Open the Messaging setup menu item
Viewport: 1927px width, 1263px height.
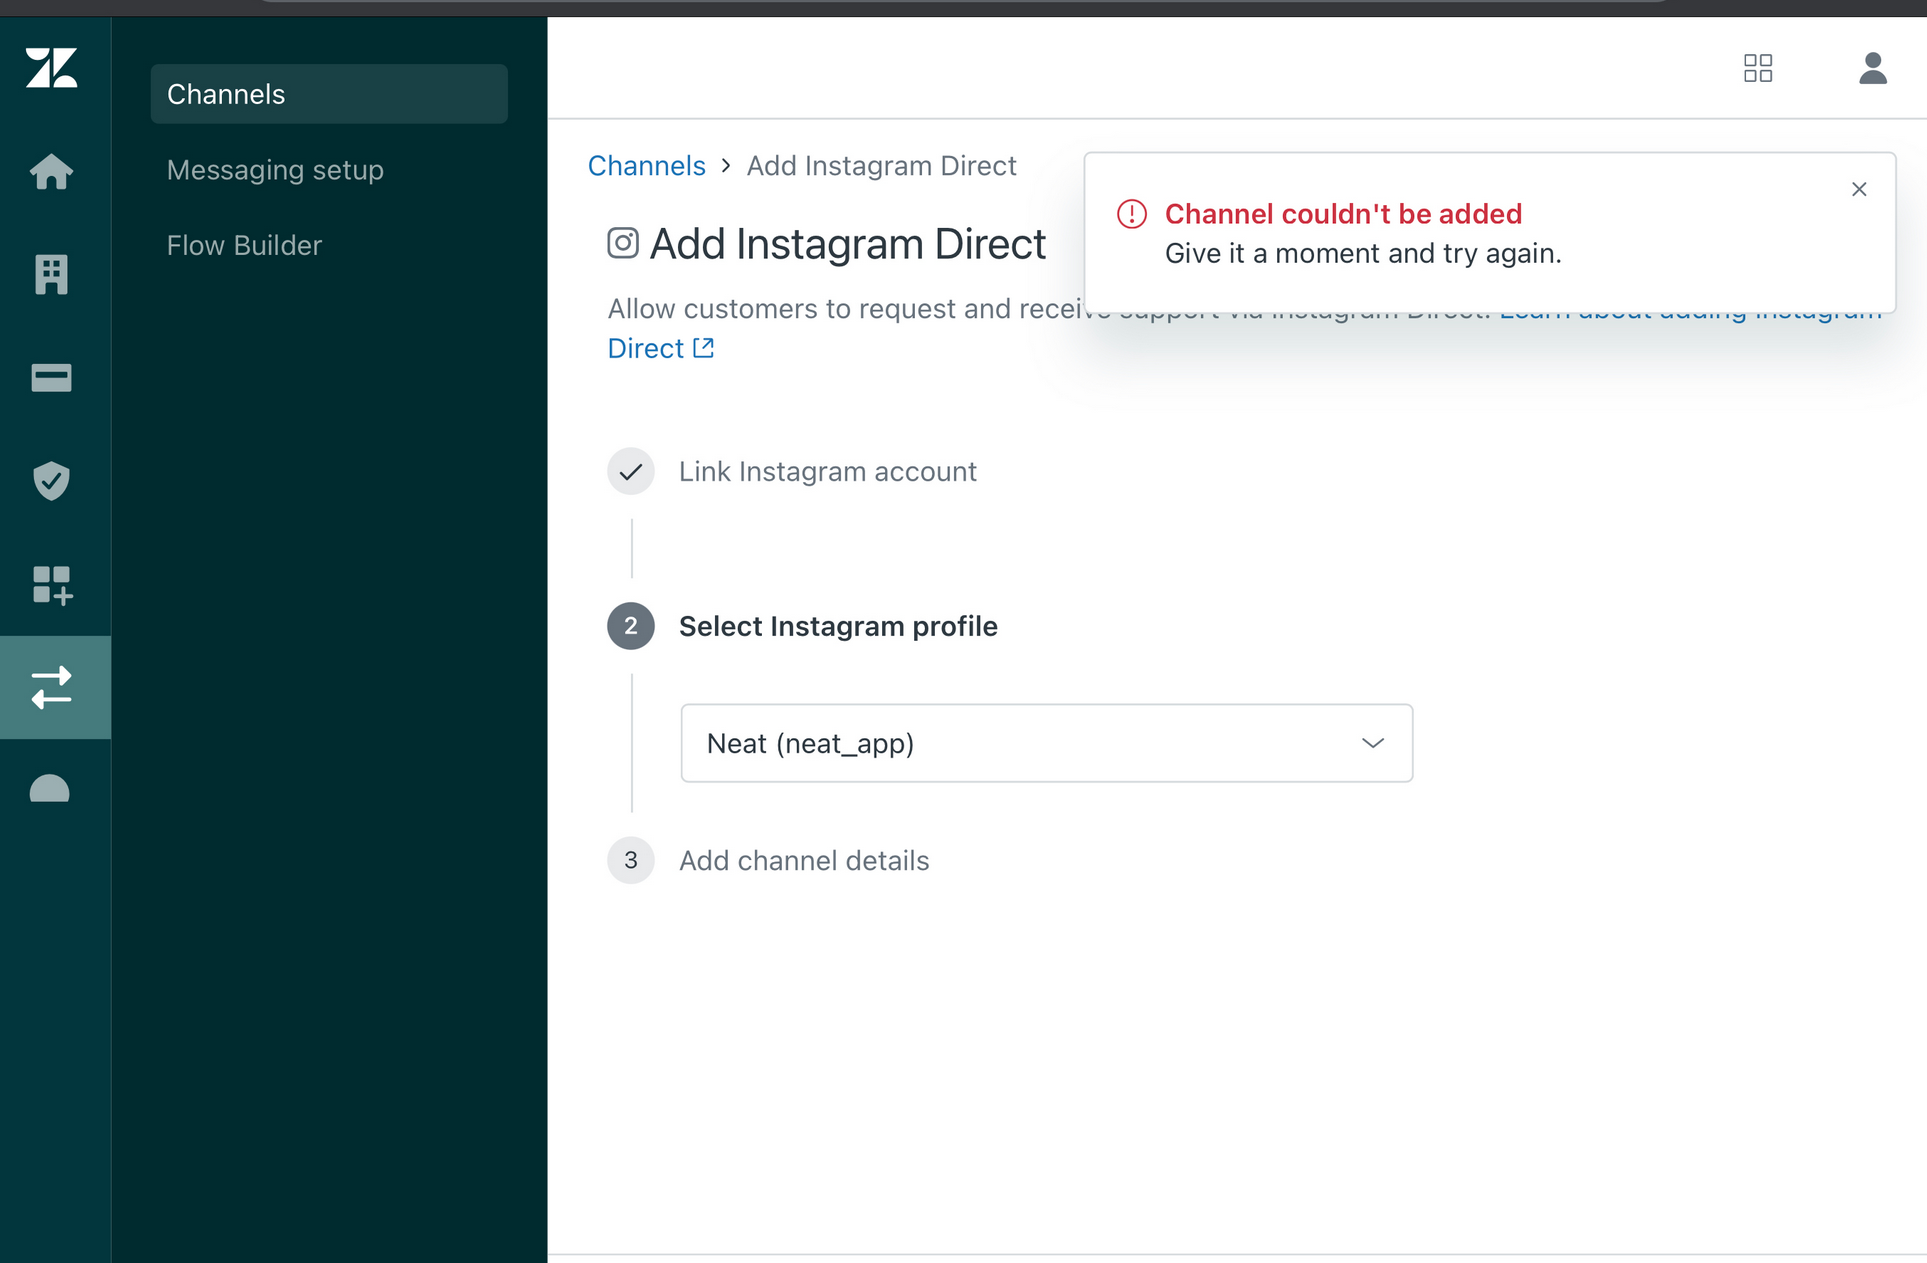275,169
